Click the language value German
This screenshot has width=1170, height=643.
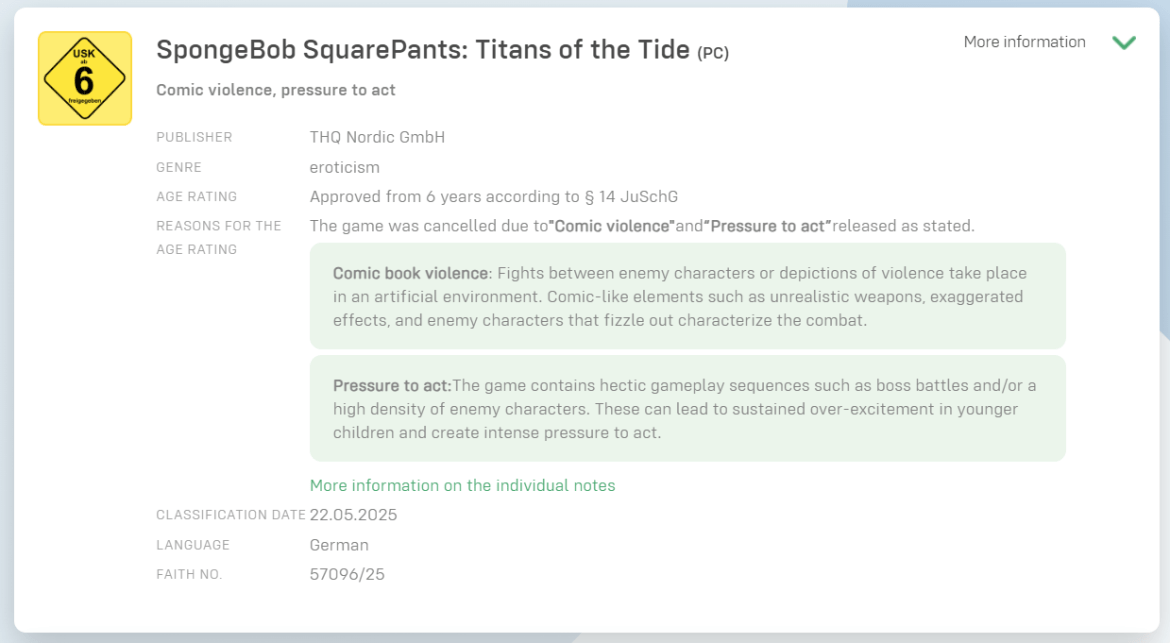click(x=339, y=545)
